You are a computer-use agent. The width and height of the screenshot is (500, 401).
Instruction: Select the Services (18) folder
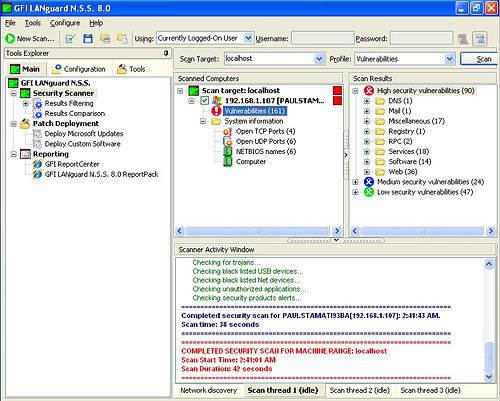pyautogui.click(x=408, y=152)
